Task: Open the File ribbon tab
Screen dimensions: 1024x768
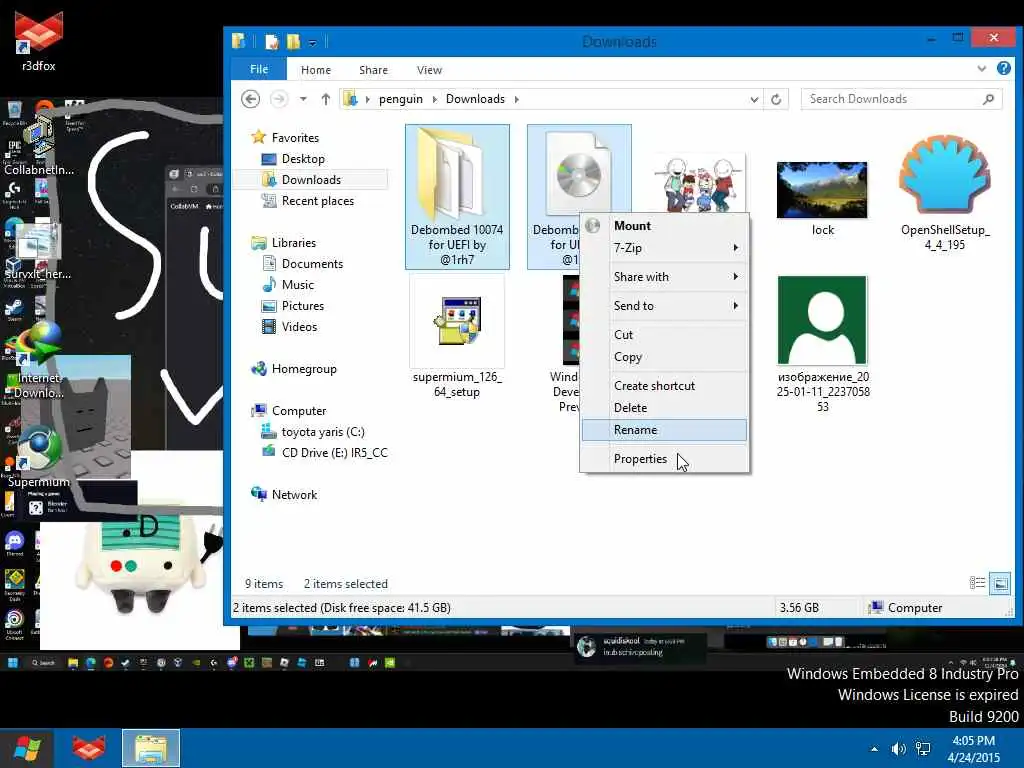Action: point(259,69)
